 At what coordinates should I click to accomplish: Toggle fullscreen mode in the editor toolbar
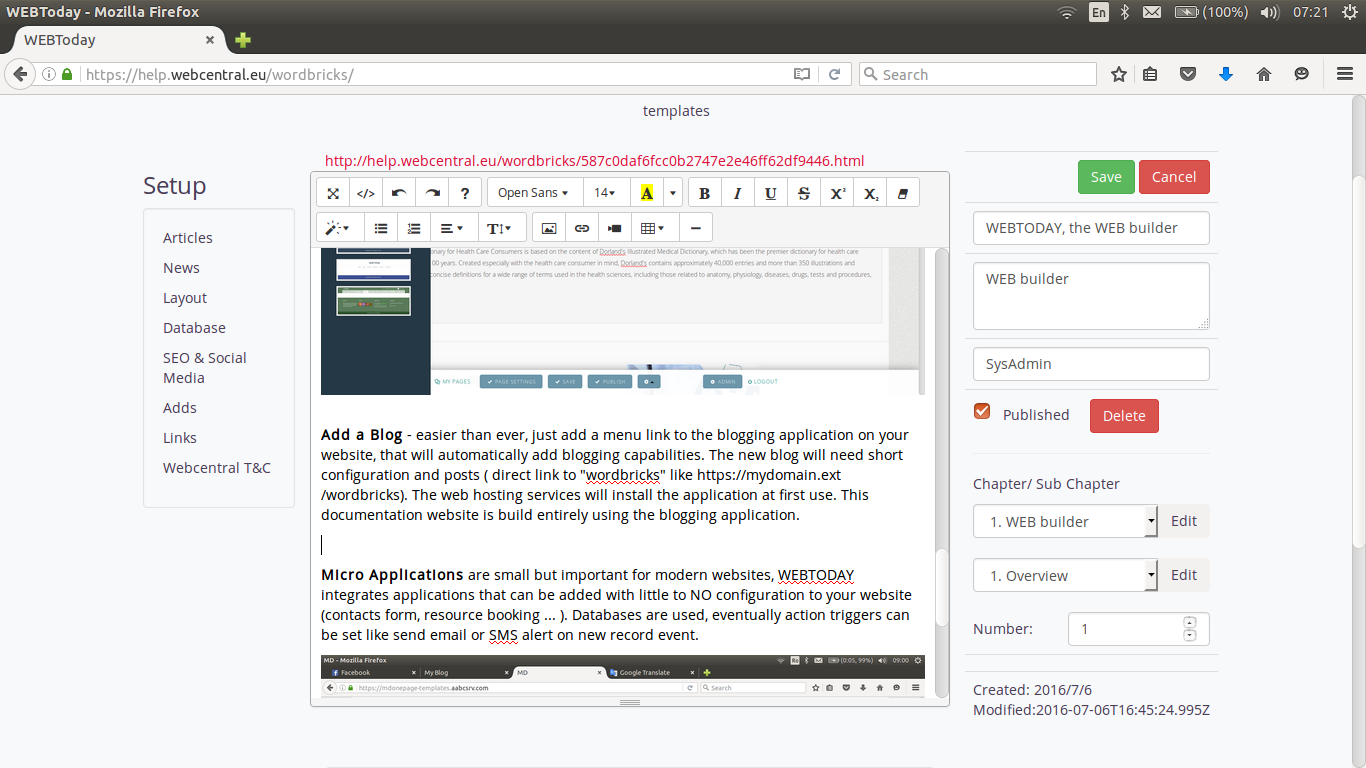pos(333,193)
